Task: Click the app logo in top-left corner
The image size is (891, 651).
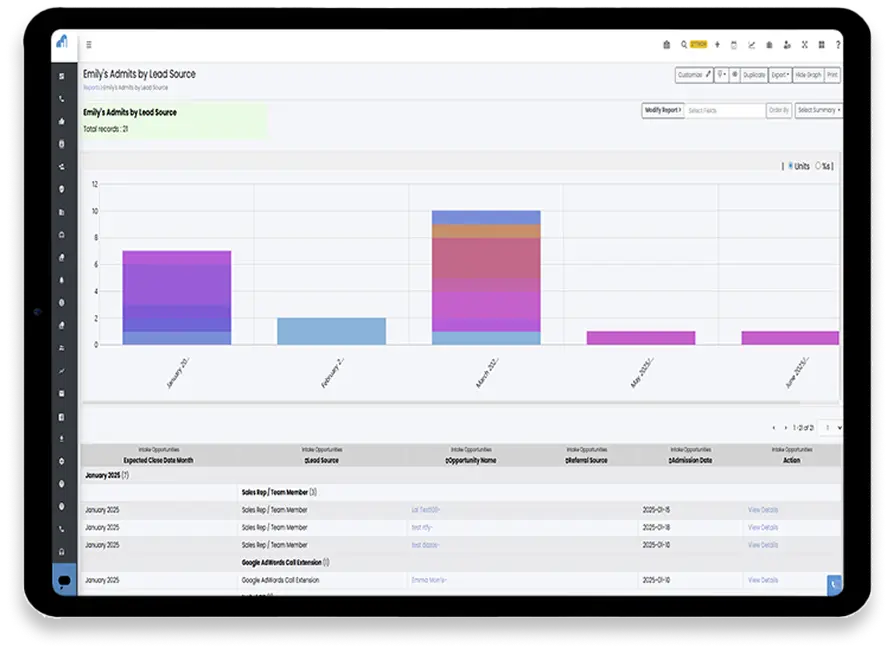Action: pyautogui.click(x=62, y=42)
